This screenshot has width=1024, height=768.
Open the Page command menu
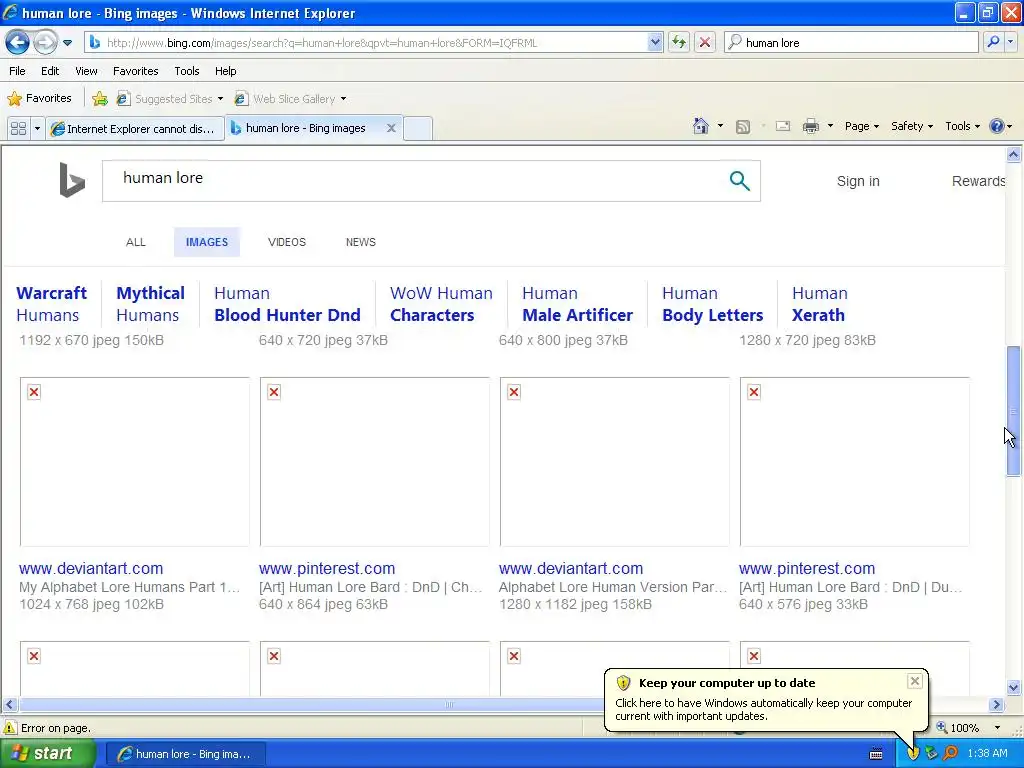point(861,126)
